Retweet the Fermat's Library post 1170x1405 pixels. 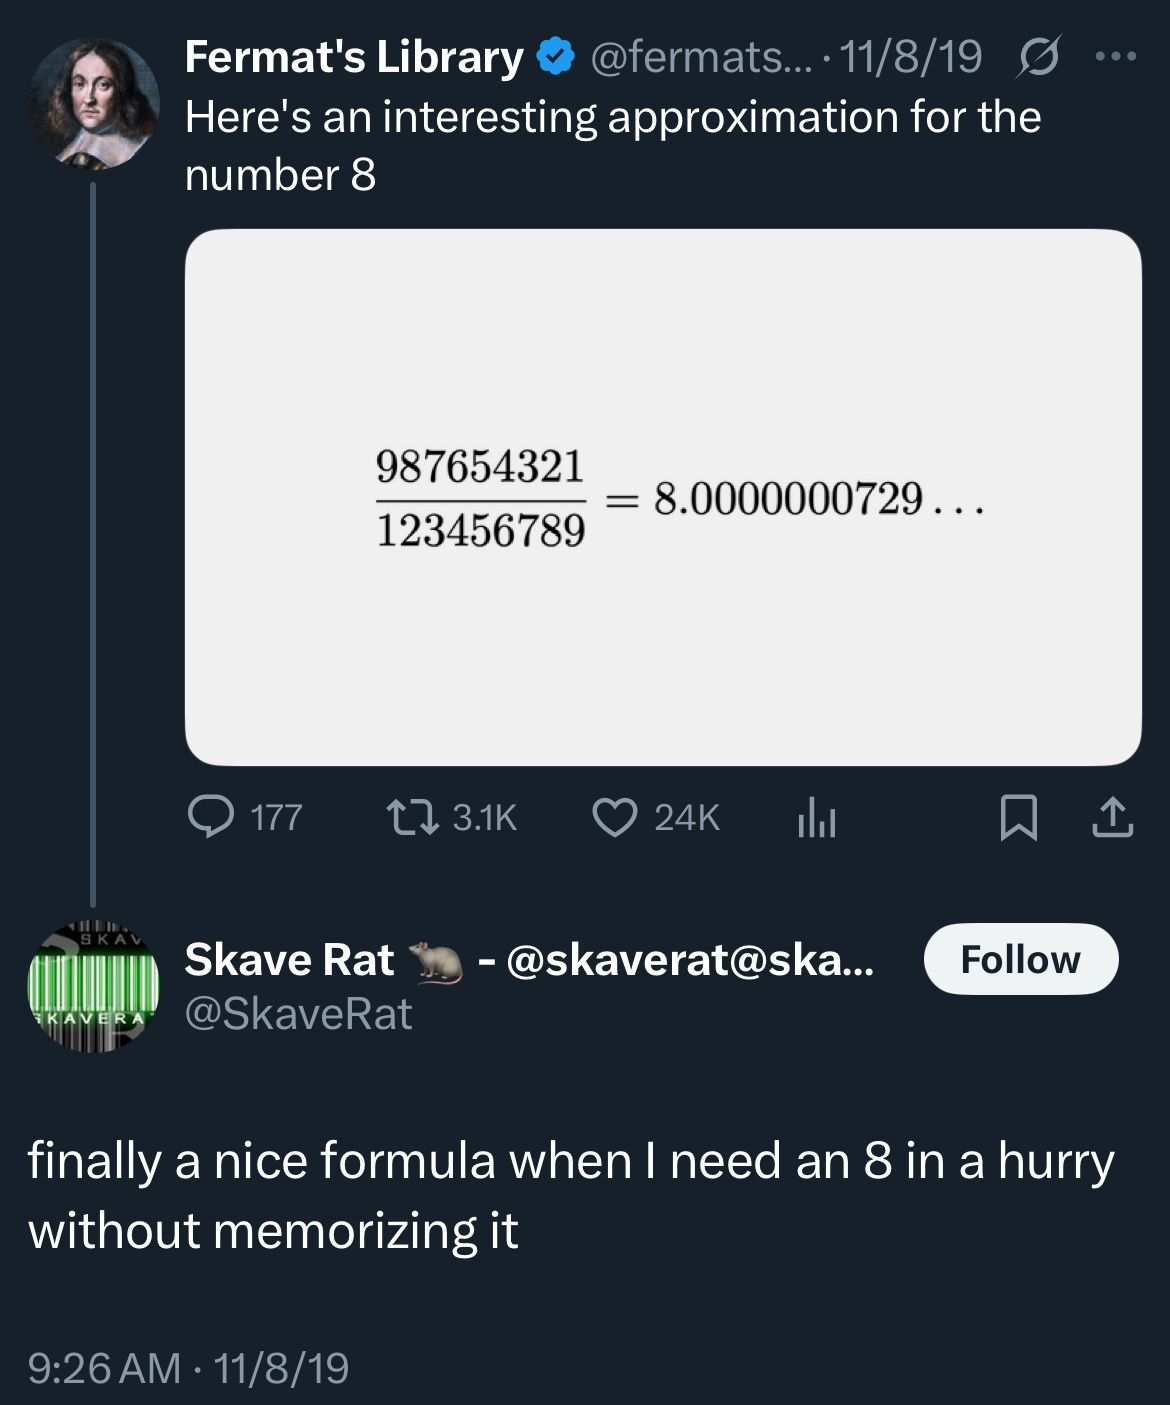(452, 817)
